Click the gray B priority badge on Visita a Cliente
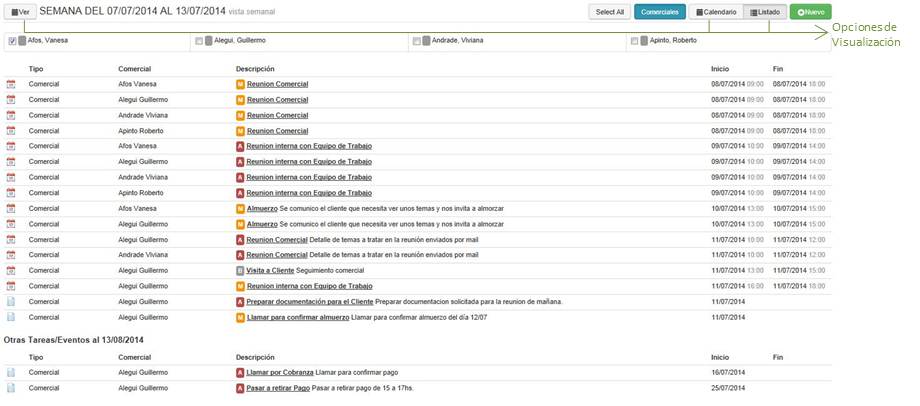The width and height of the screenshot is (920, 406). [240, 271]
